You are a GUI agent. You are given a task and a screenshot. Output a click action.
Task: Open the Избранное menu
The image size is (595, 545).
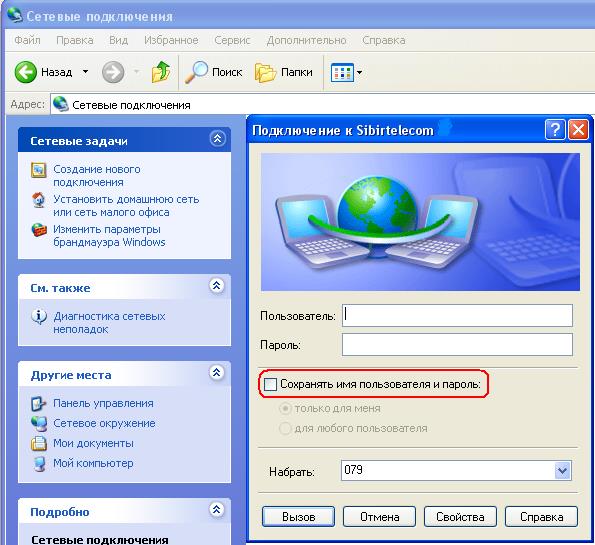[x=171, y=40]
